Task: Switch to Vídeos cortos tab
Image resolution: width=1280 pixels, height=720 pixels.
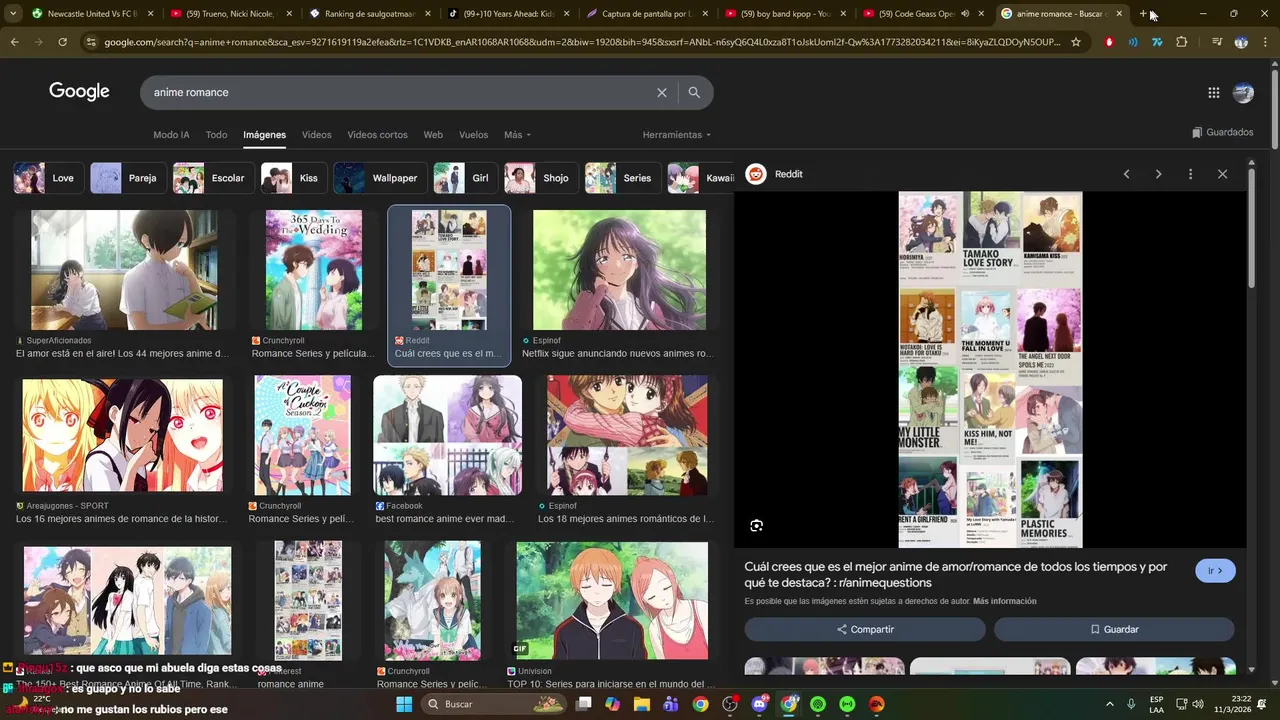Action: pyautogui.click(x=377, y=135)
